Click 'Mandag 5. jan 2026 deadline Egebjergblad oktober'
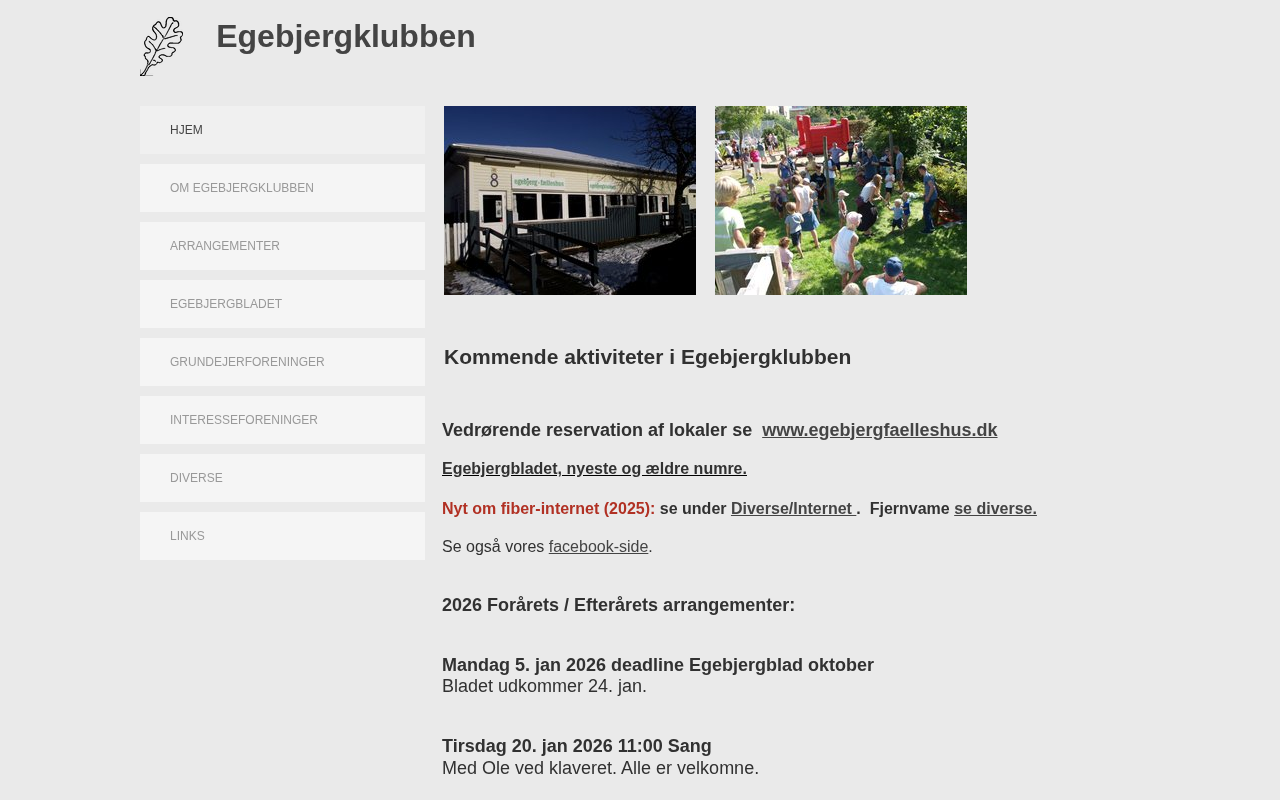Viewport: 1280px width, 800px height. tap(658, 665)
